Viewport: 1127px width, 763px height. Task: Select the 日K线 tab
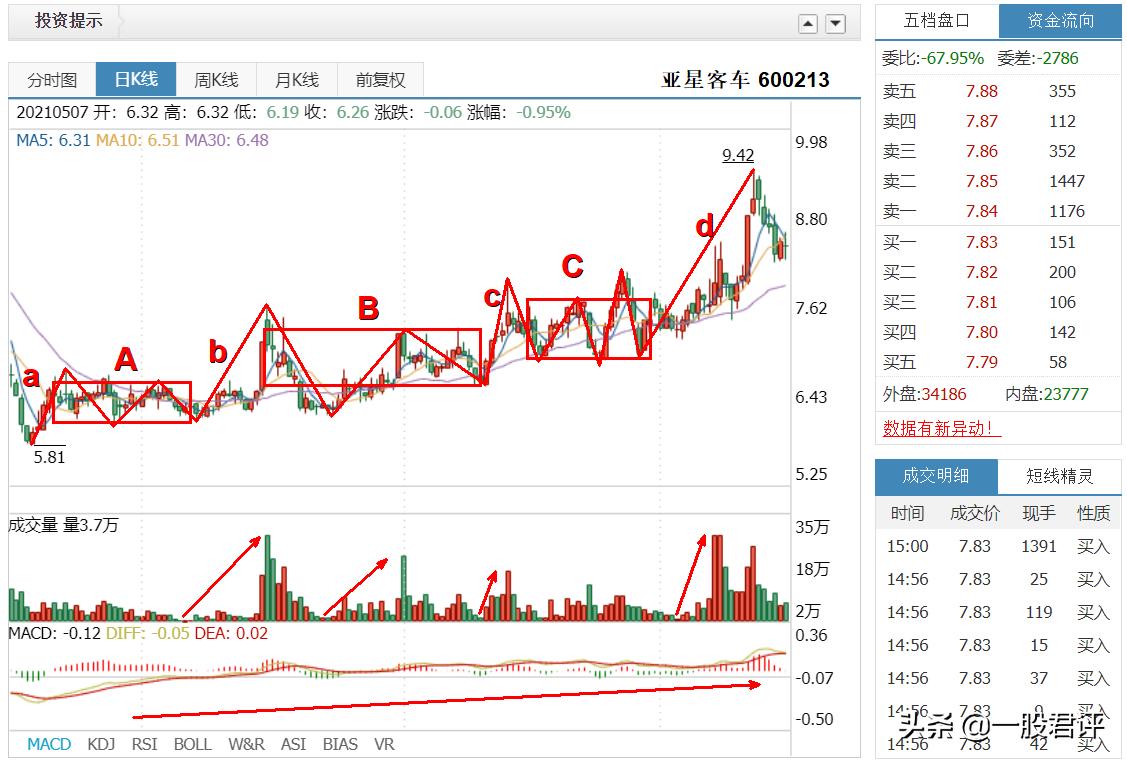(136, 79)
